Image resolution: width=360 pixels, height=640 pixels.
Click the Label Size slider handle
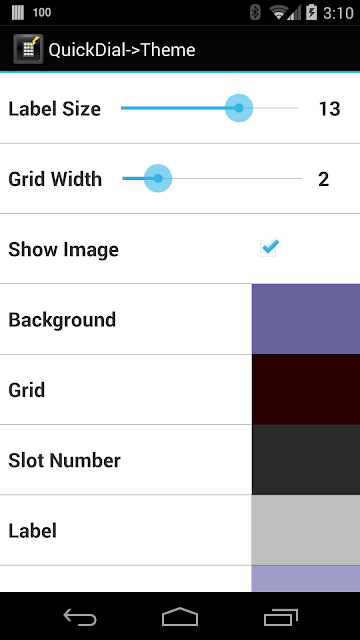click(x=239, y=108)
